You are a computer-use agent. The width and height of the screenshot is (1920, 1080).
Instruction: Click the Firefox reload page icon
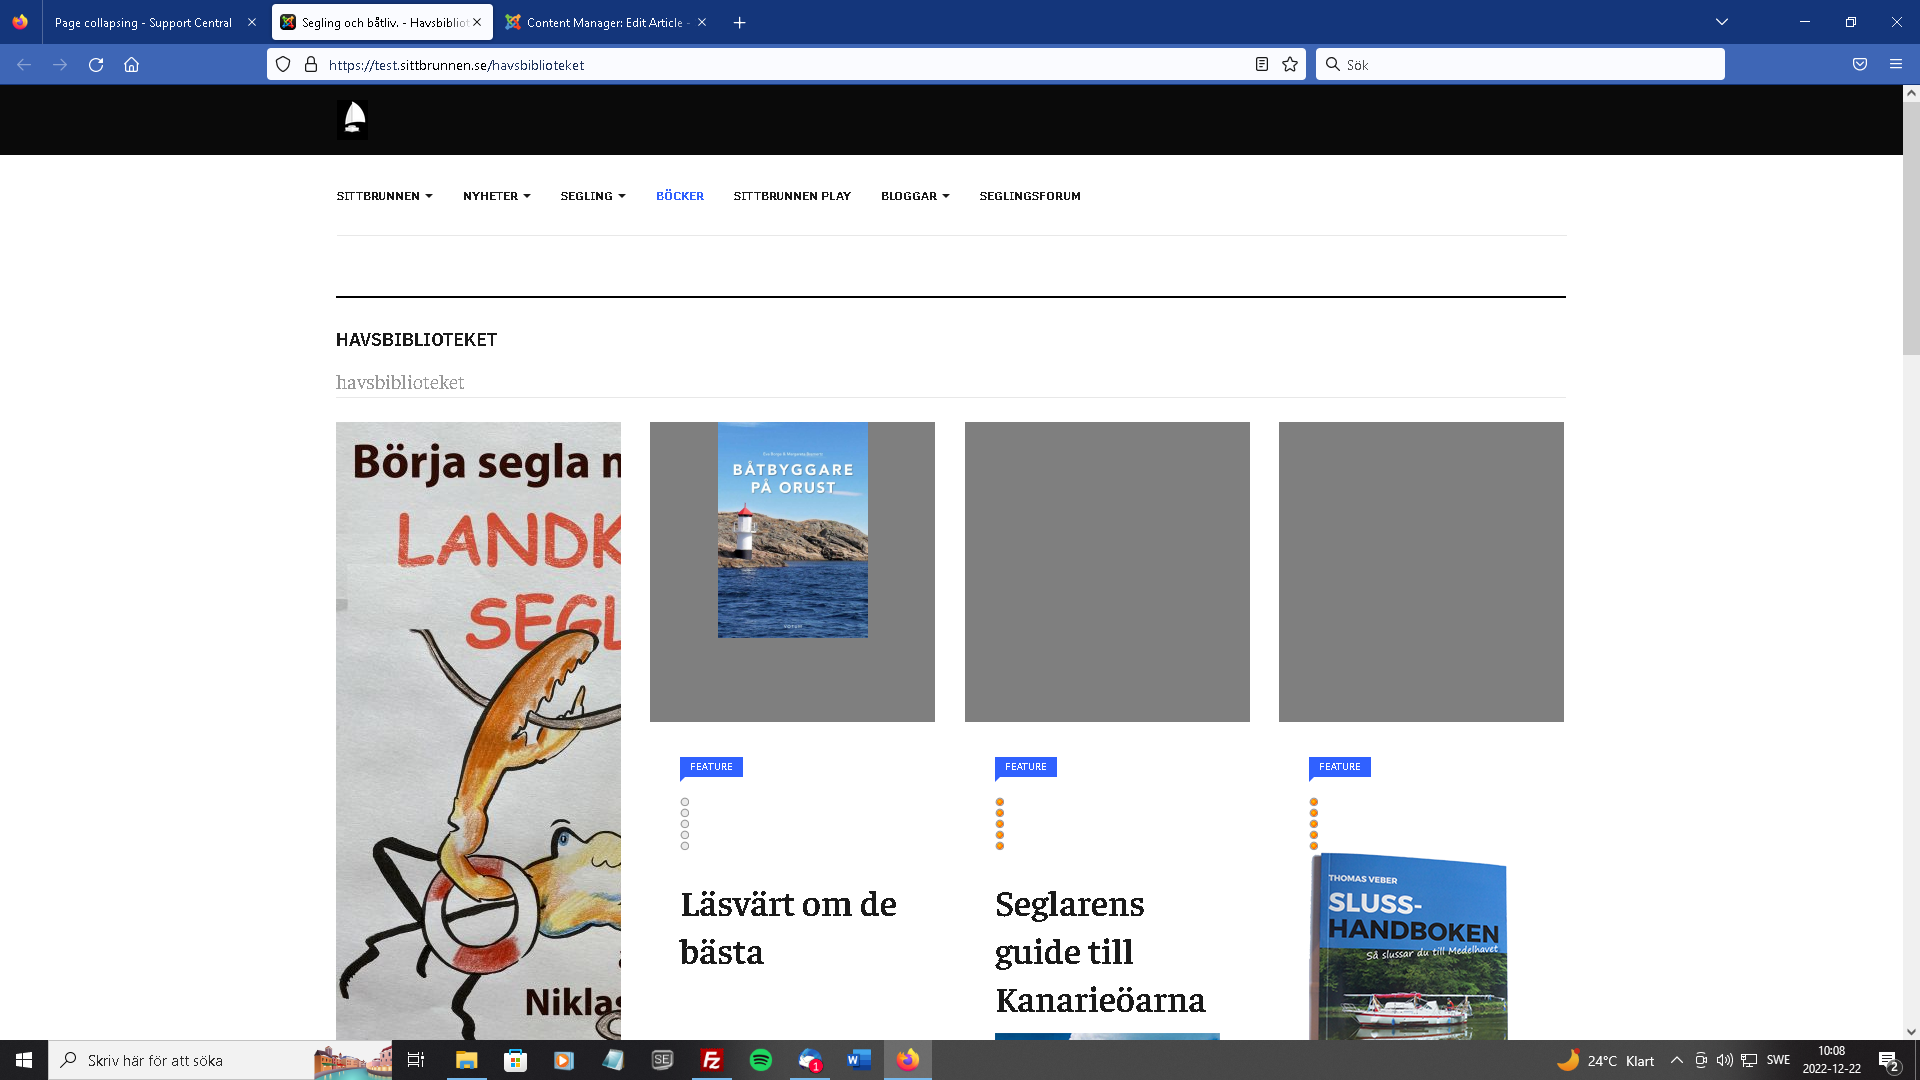pyautogui.click(x=96, y=65)
